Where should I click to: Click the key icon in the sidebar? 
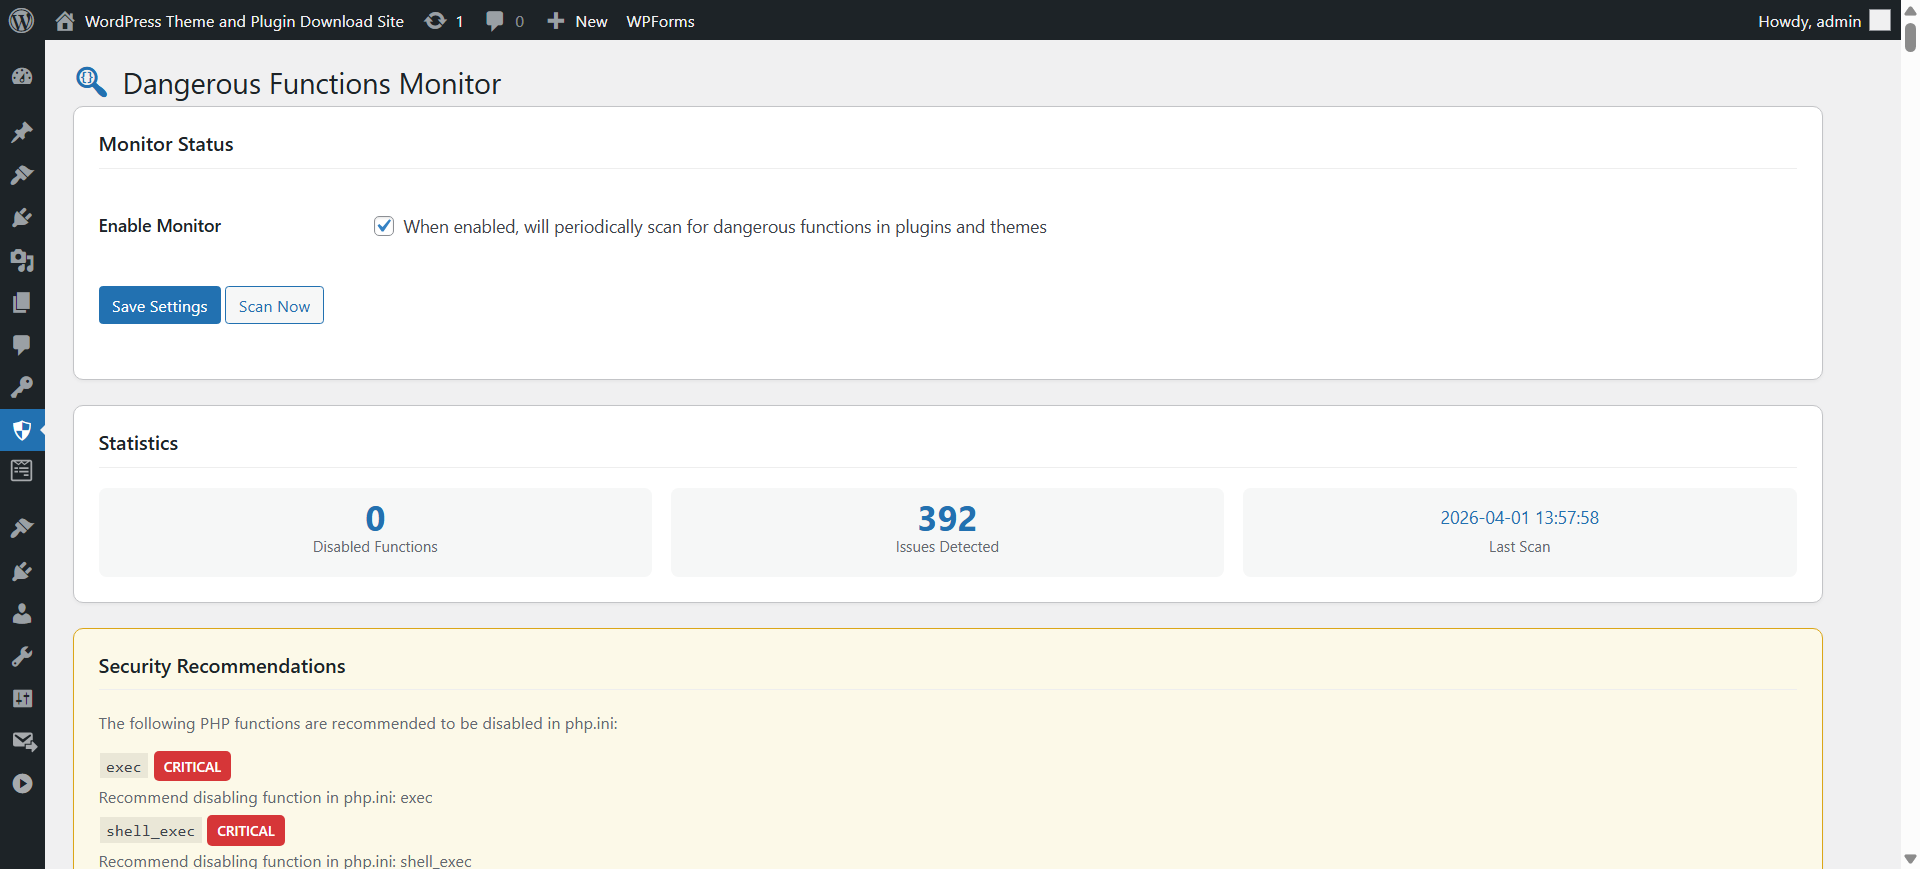pyautogui.click(x=22, y=387)
